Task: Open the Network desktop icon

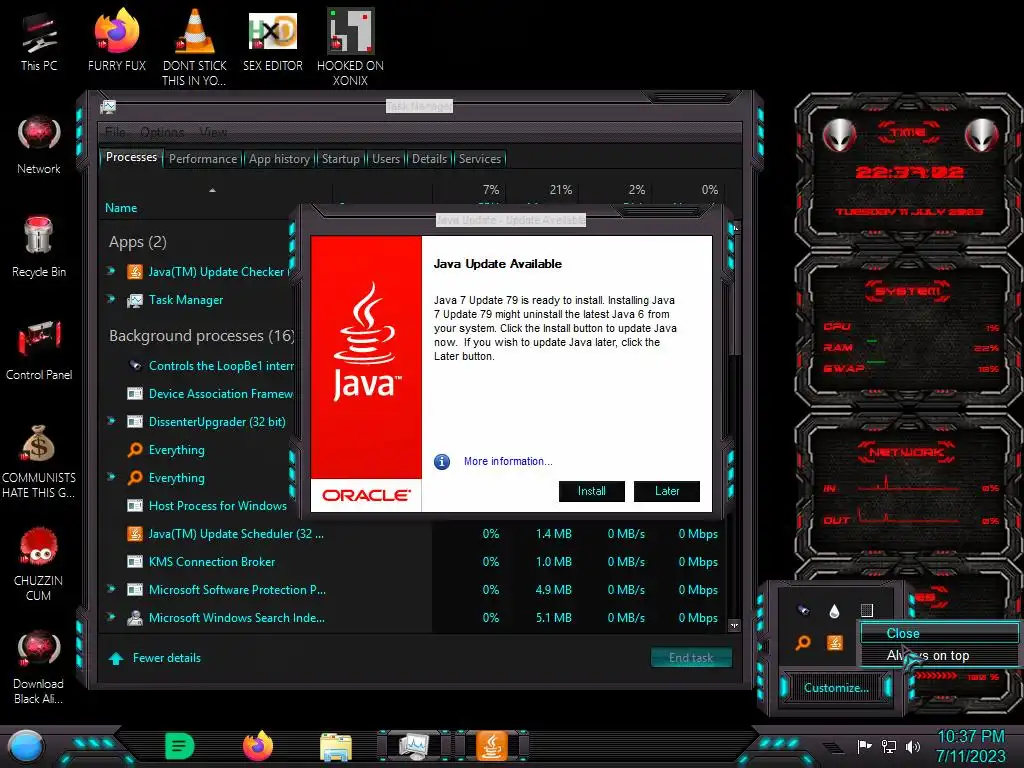Action: tap(39, 145)
